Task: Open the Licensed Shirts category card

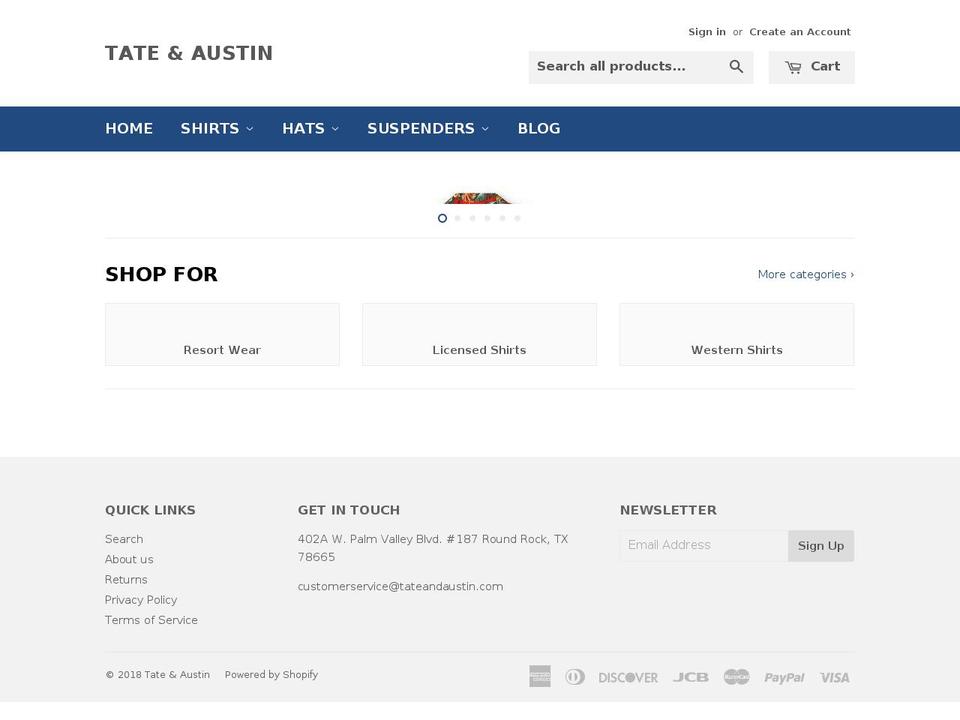Action: [479, 334]
